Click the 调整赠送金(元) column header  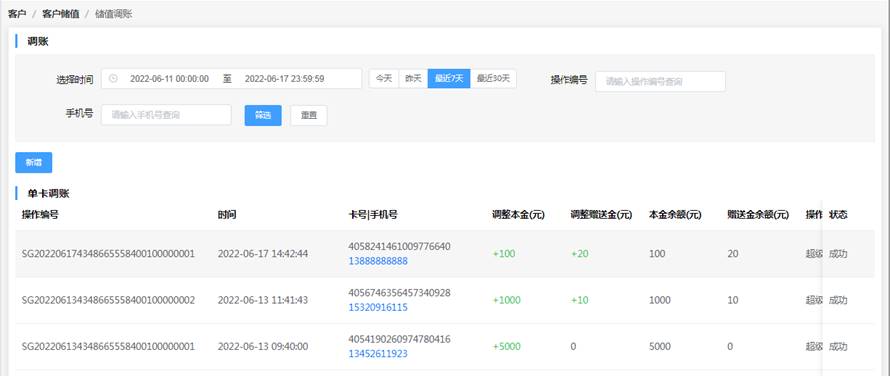[x=602, y=215]
